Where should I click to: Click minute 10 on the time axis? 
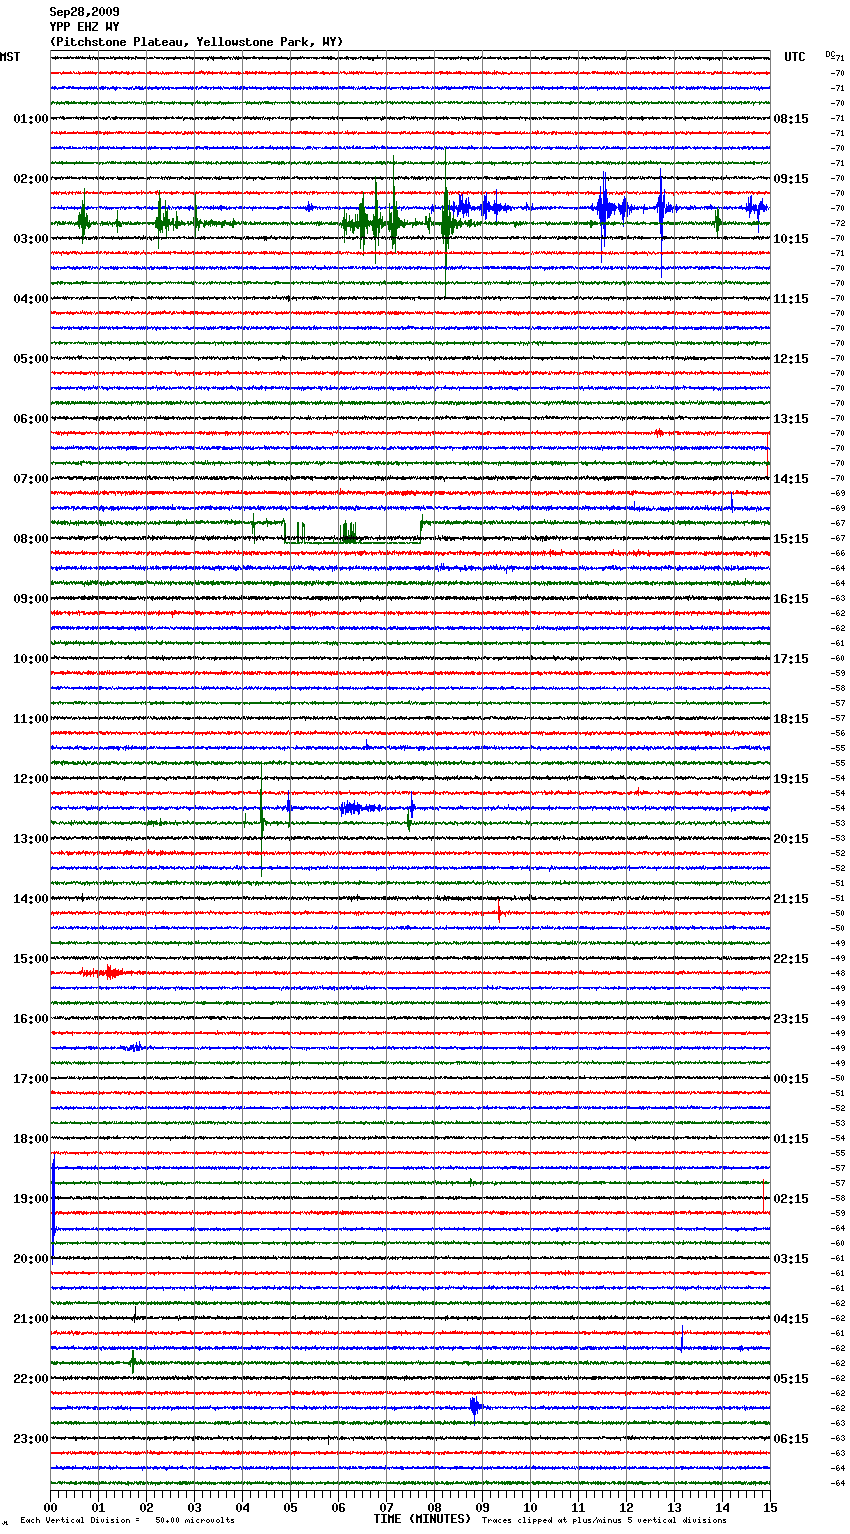tap(530, 1507)
